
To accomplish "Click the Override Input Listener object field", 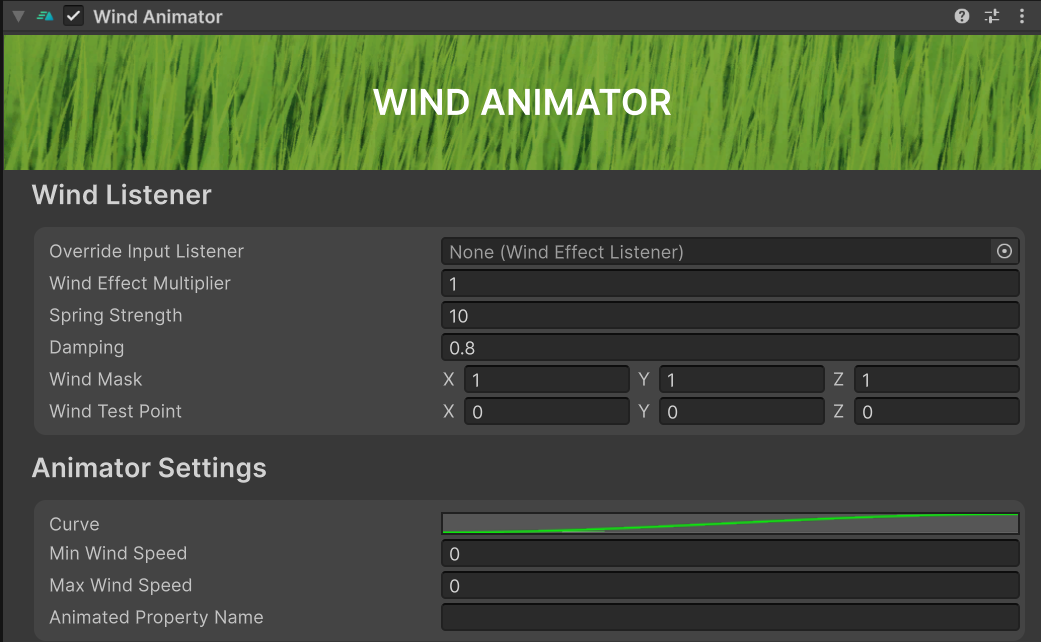I will point(715,252).
